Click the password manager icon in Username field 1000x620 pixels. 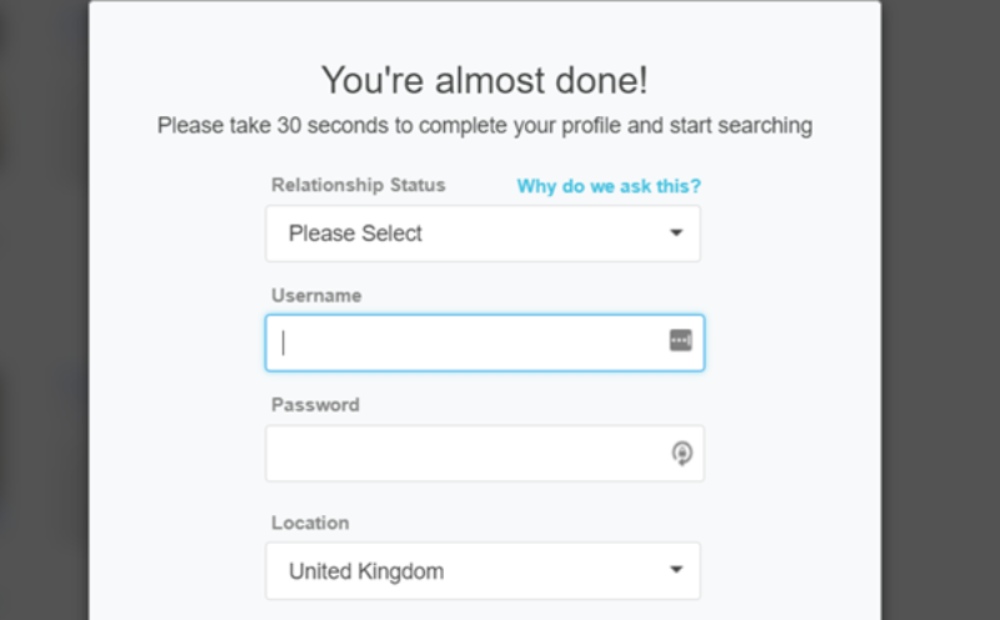681,341
